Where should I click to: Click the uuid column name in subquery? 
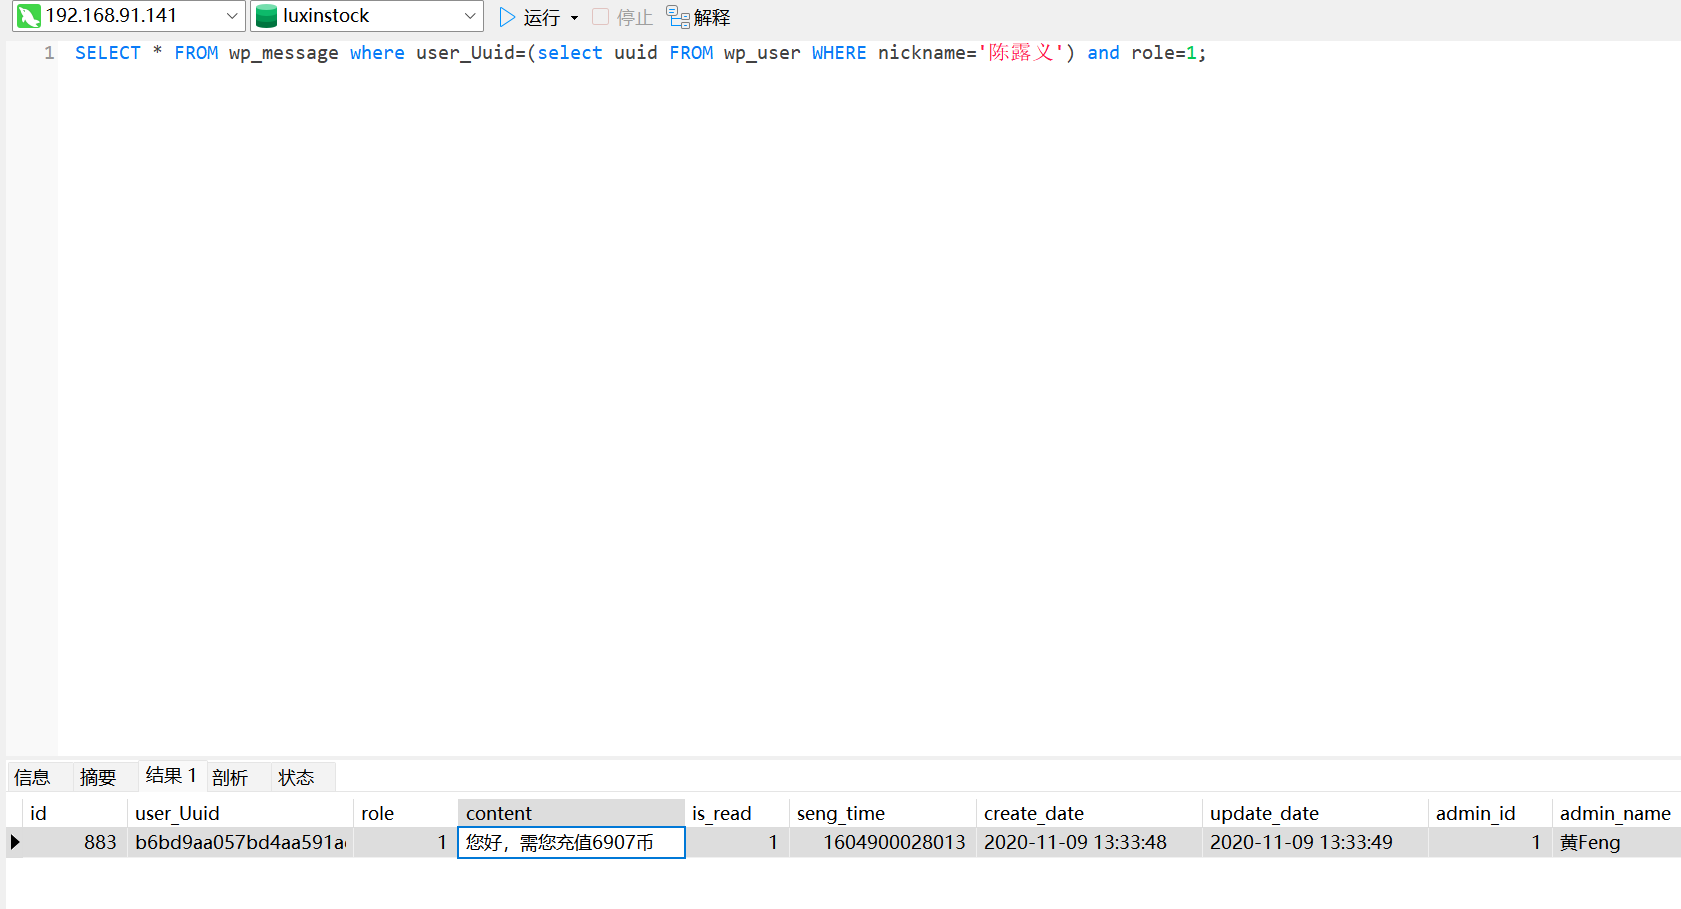(636, 53)
